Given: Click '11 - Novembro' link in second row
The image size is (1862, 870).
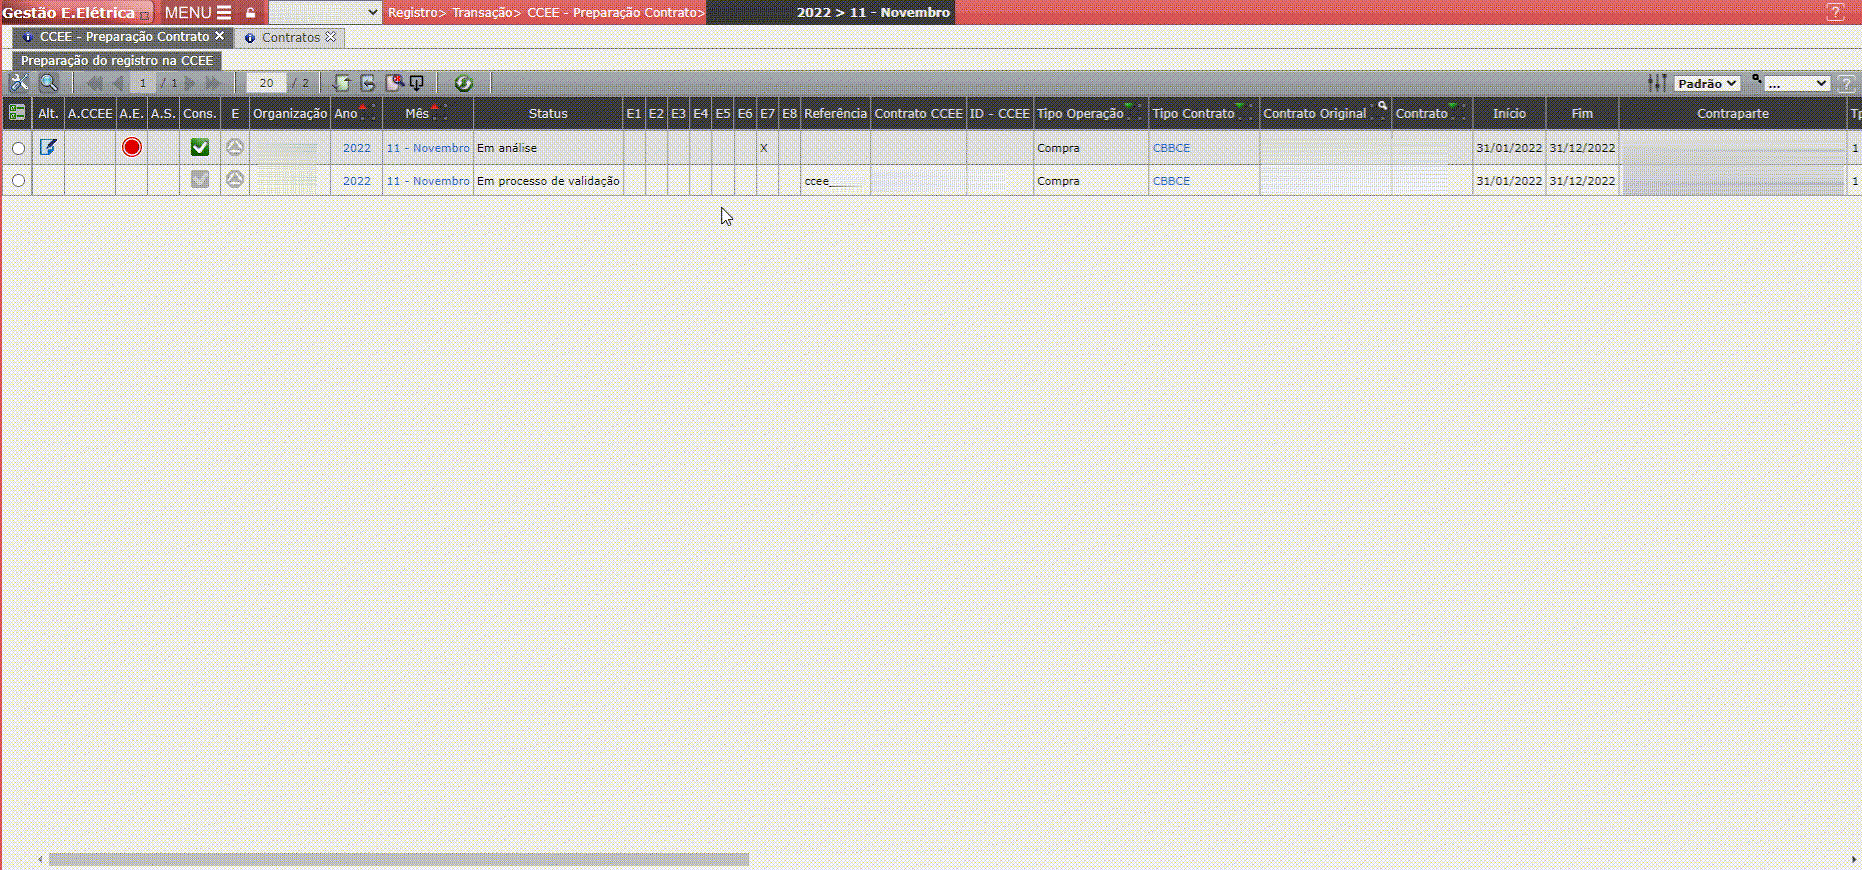Looking at the screenshot, I should coord(427,181).
